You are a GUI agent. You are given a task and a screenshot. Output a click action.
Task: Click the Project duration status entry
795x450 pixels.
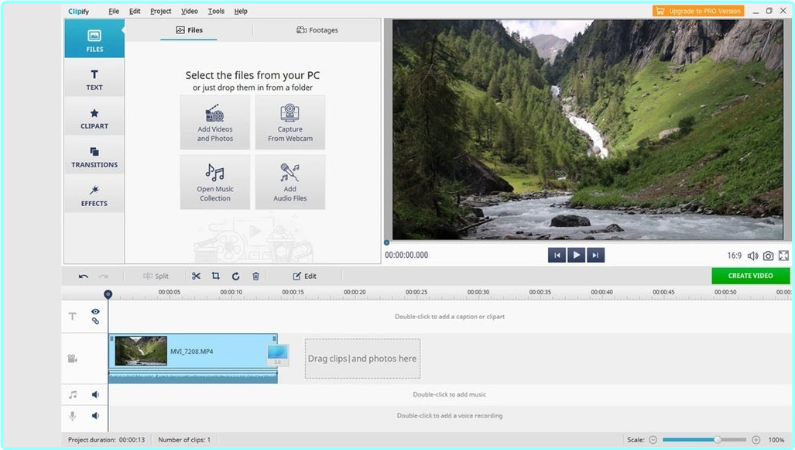click(106, 440)
